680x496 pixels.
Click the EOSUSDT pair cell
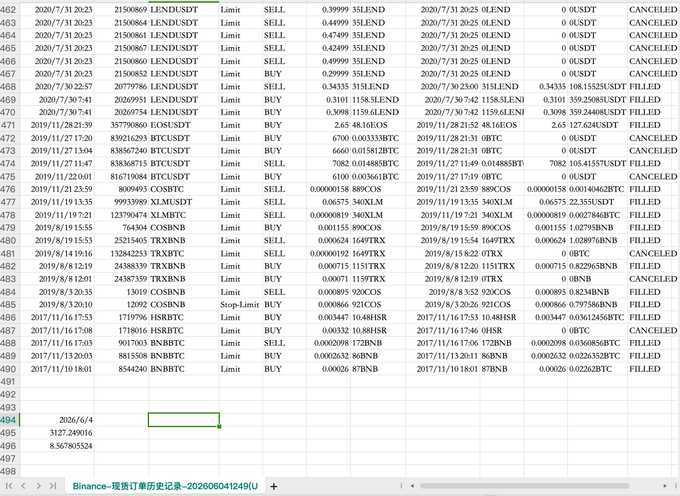183,125
